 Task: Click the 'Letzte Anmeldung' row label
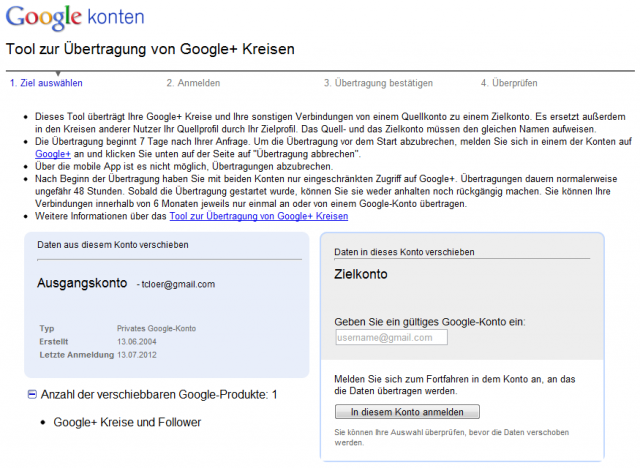[x=77, y=355]
